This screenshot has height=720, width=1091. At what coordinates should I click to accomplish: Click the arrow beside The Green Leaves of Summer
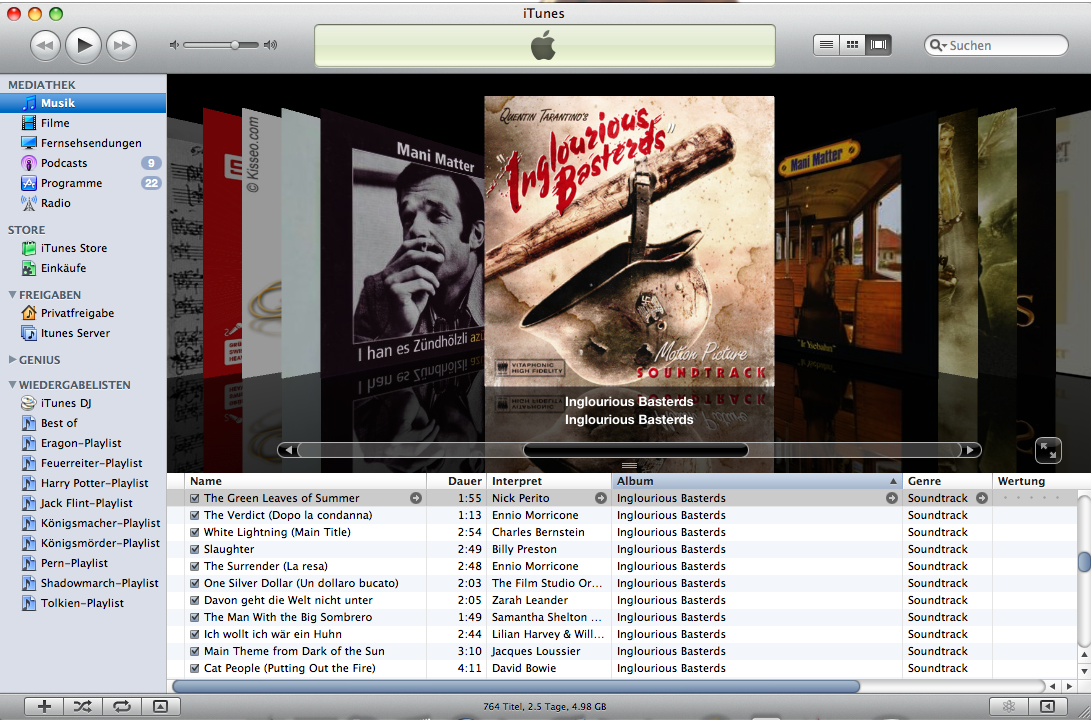point(415,498)
